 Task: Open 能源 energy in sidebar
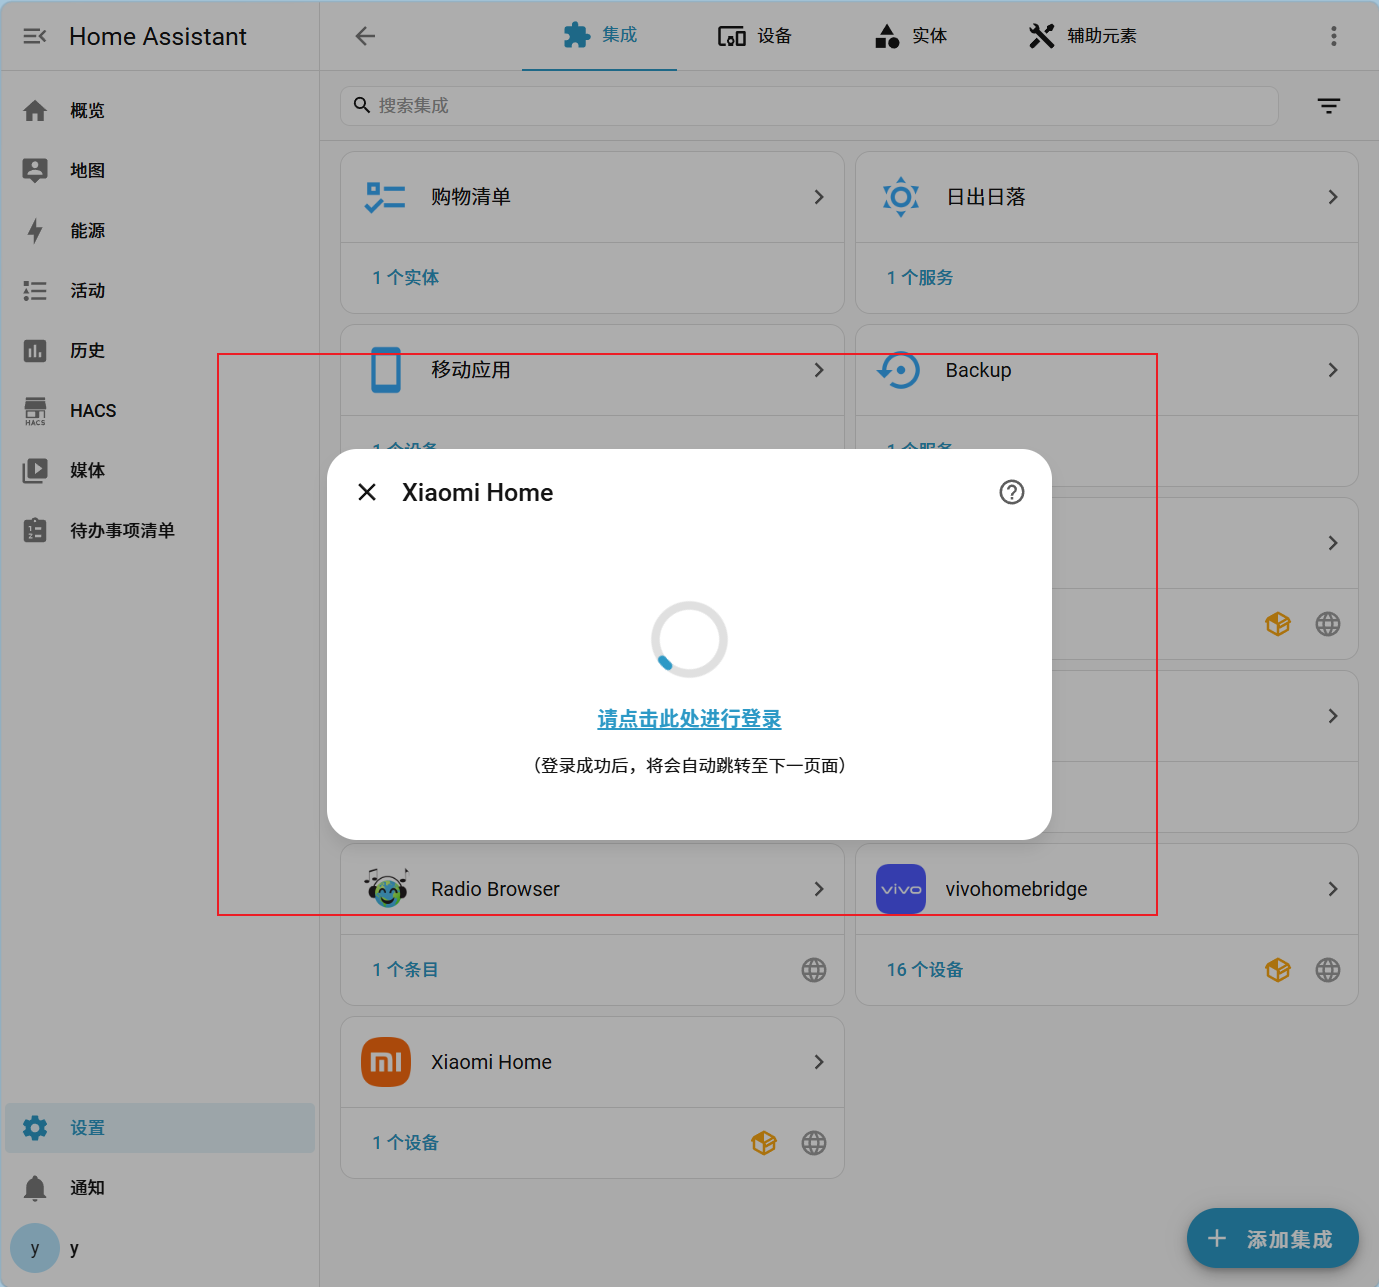[160, 231]
